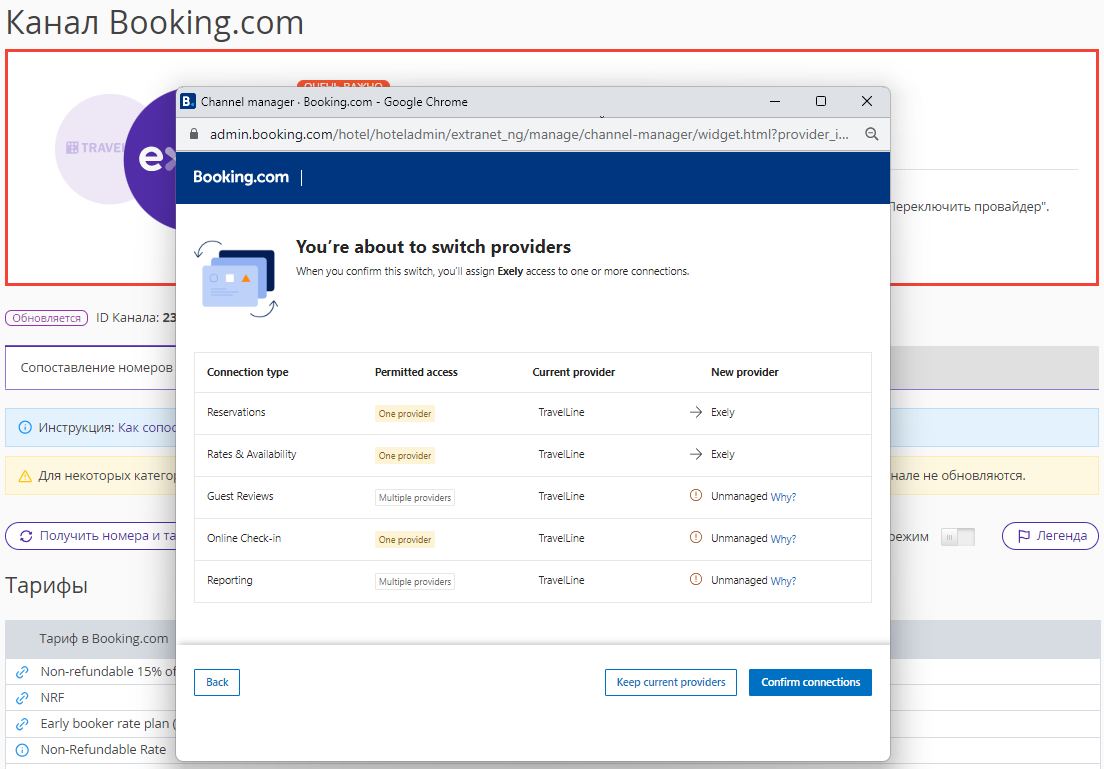Screen dimensions: 1104x769
Task: Click the Легенда button
Action: [x=1050, y=536]
